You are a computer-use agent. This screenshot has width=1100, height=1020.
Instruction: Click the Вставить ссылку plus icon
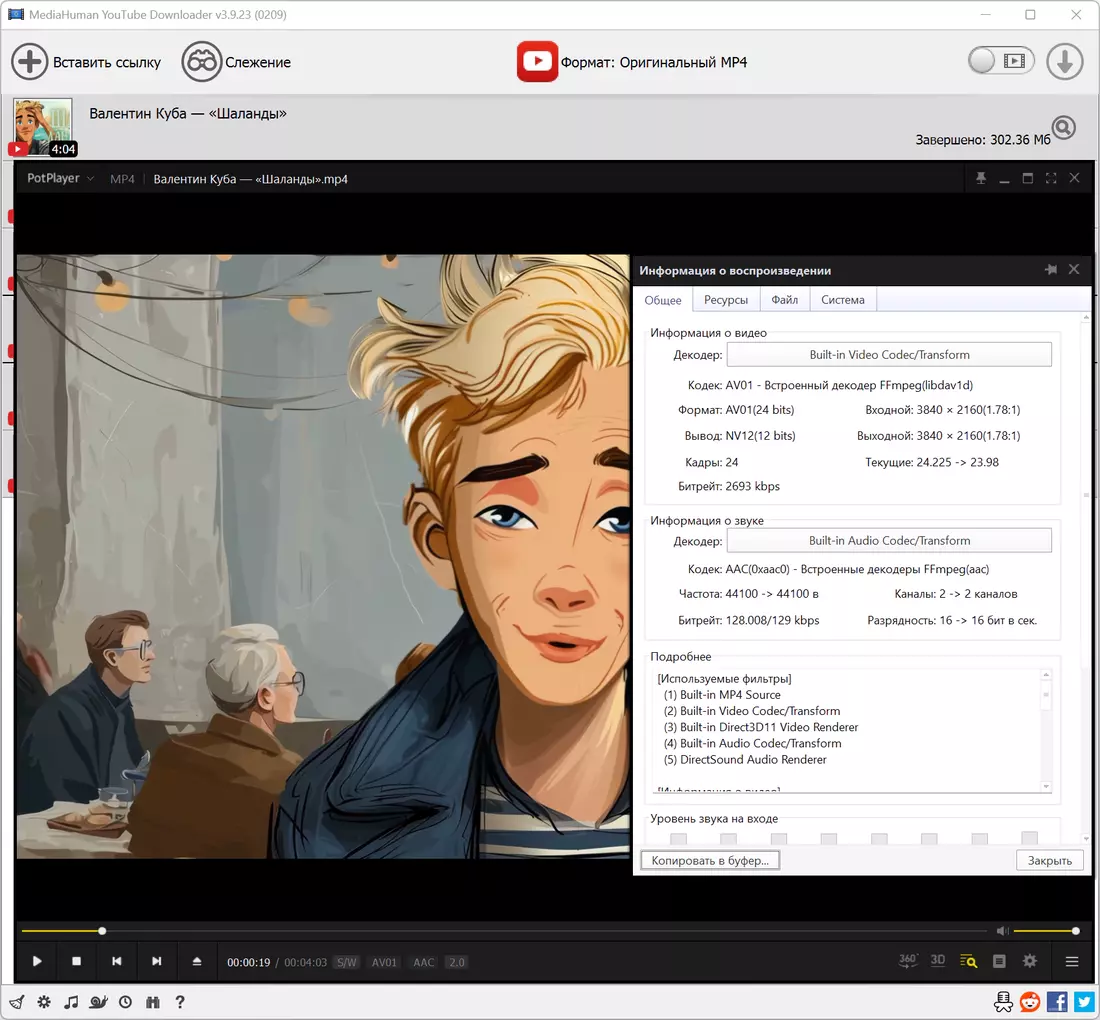[29, 62]
